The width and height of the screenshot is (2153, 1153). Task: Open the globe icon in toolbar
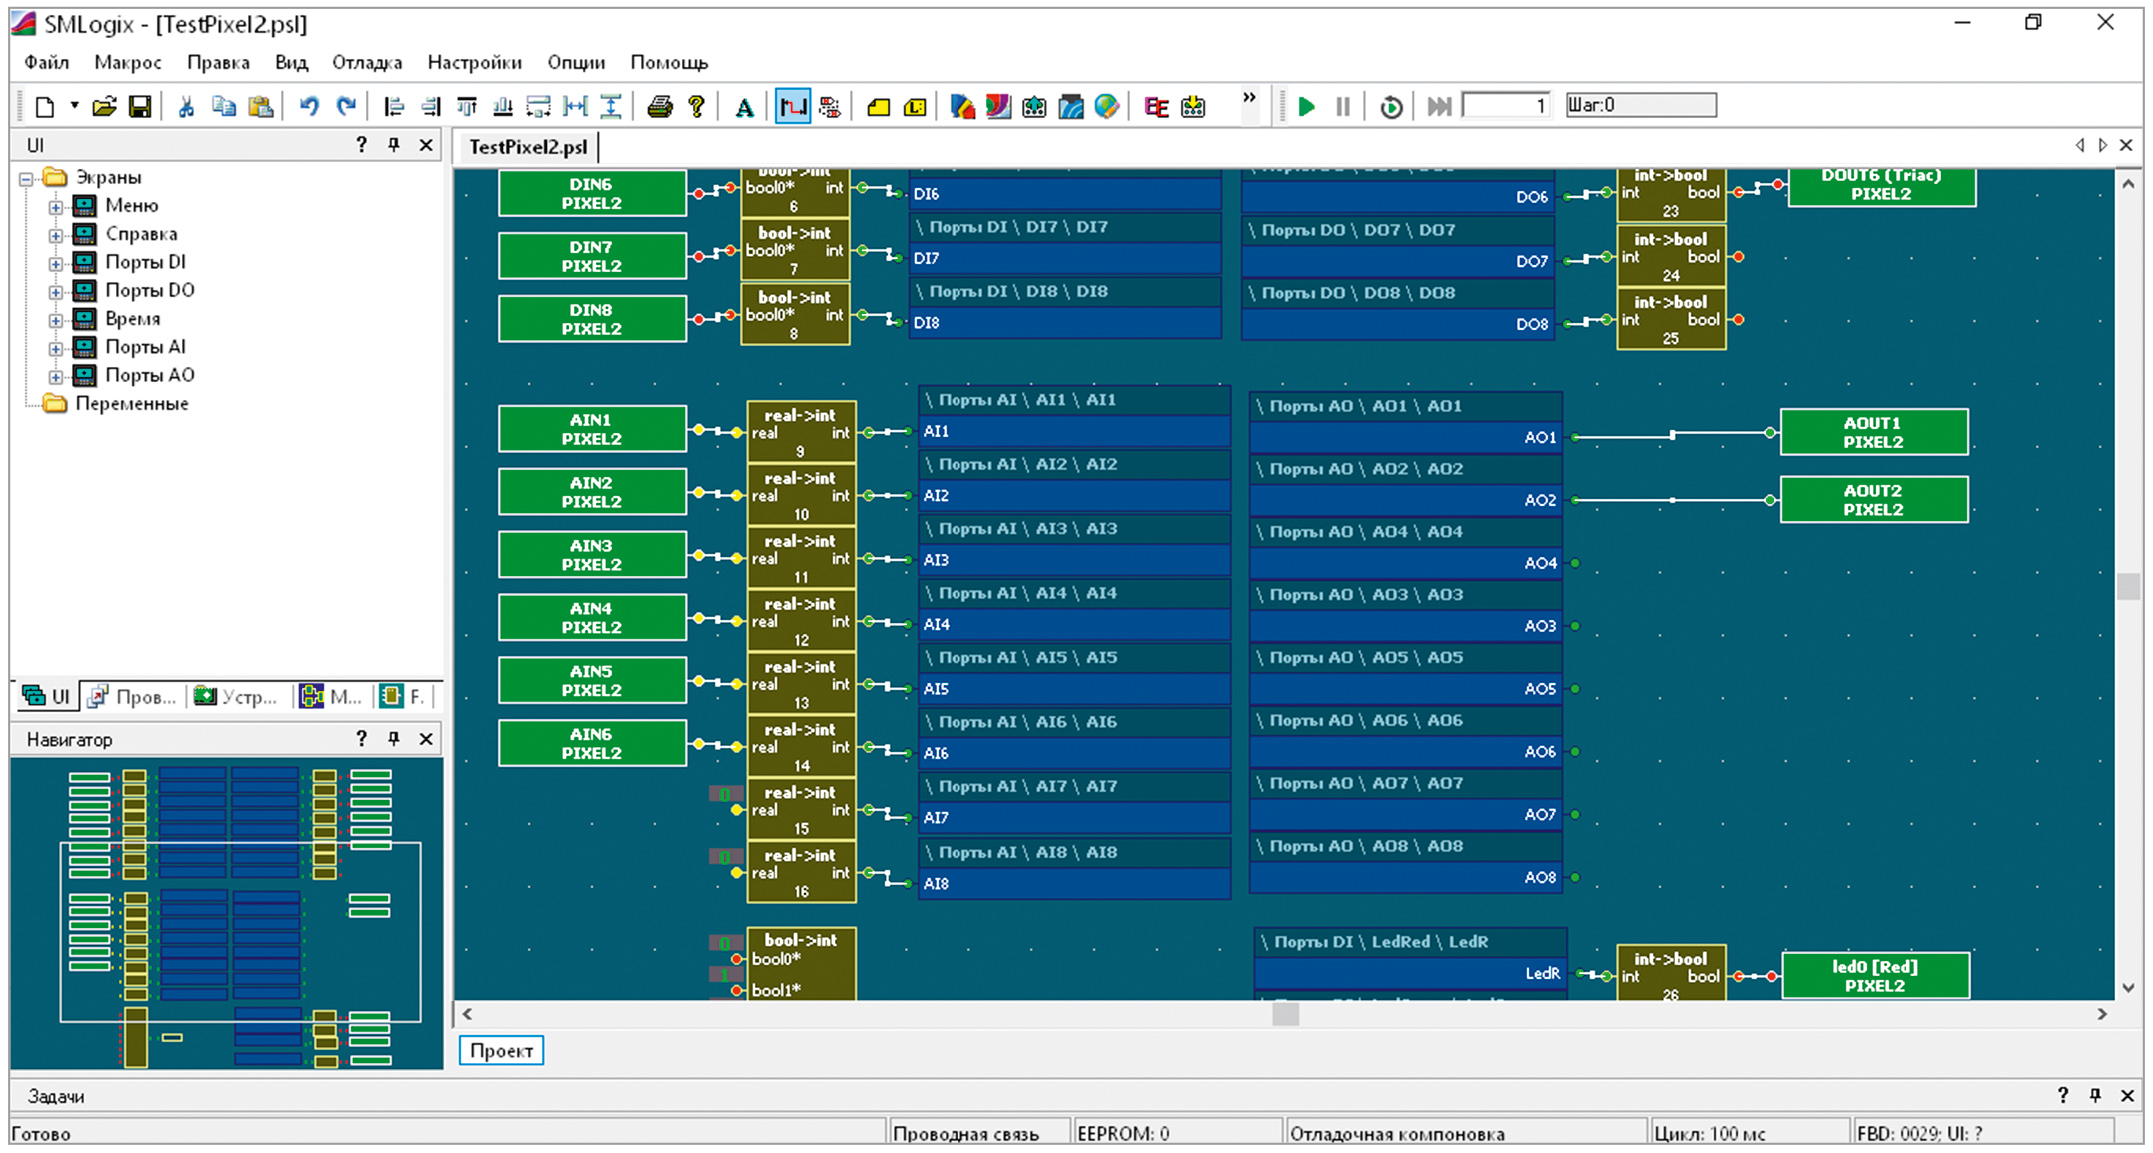click(x=1106, y=107)
